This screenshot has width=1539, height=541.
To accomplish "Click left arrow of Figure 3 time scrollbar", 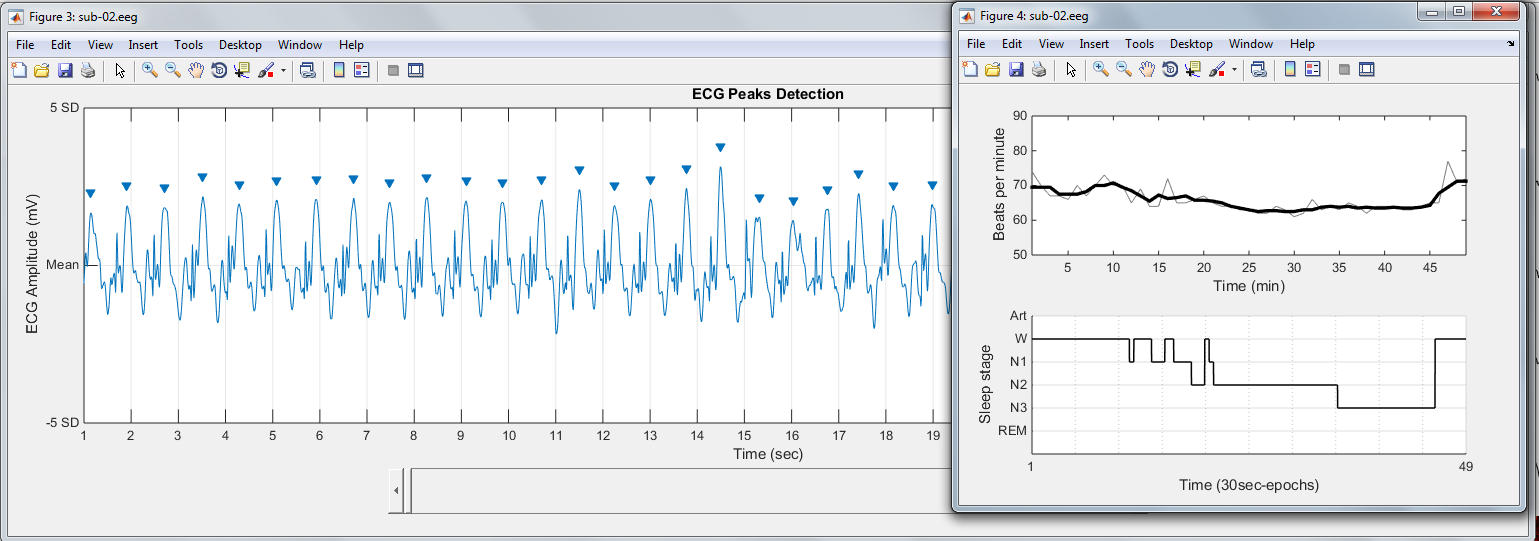I will [396, 490].
